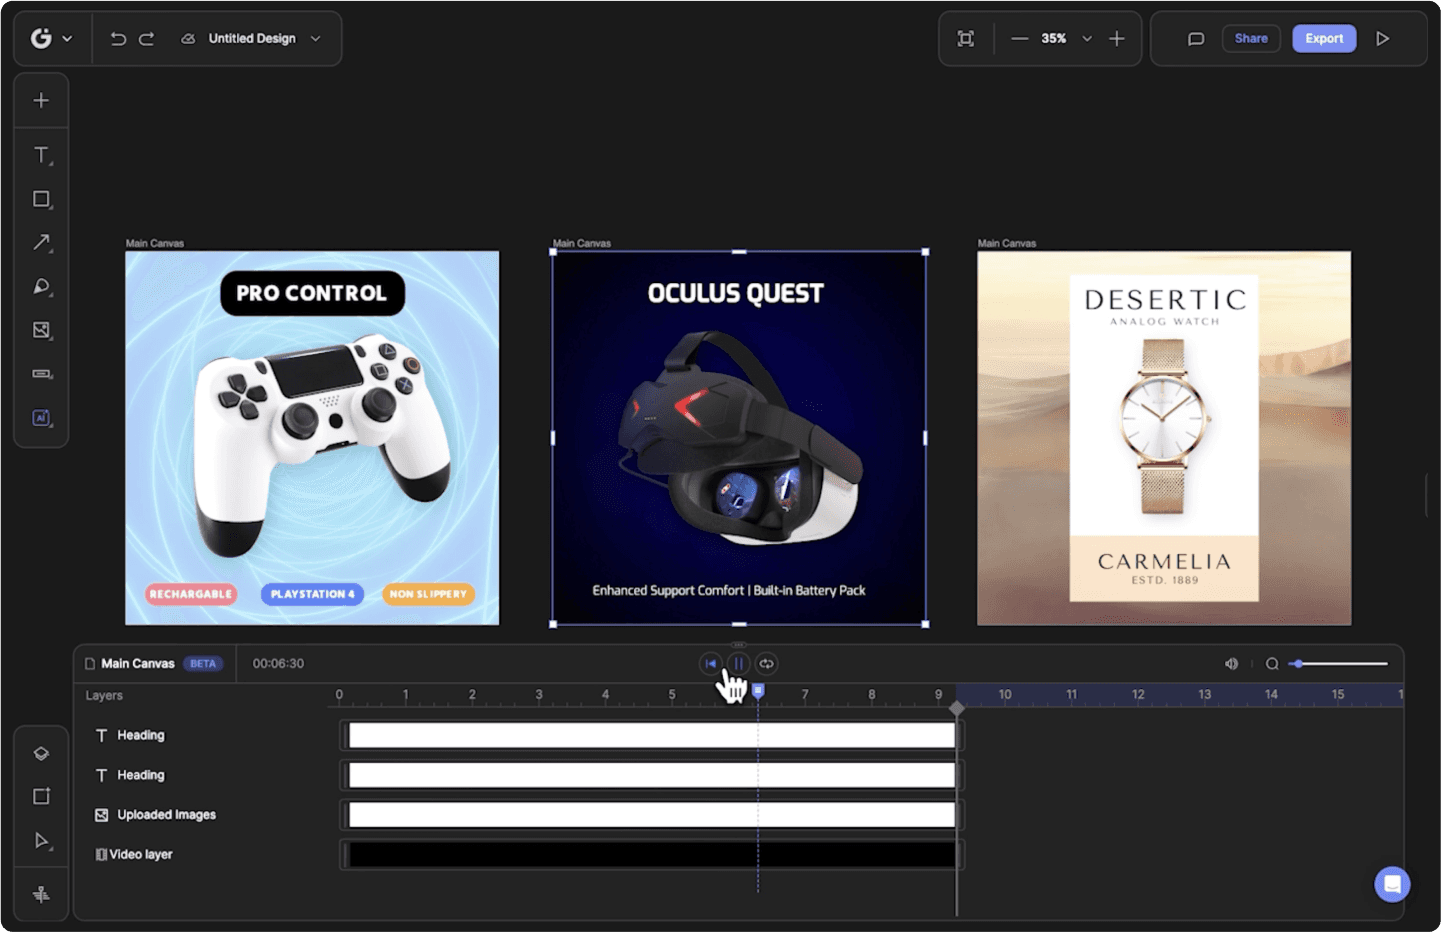This screenshot has height=932, width=1441.
Task: Click the Export button
Action: click(x=1324, y=38)
